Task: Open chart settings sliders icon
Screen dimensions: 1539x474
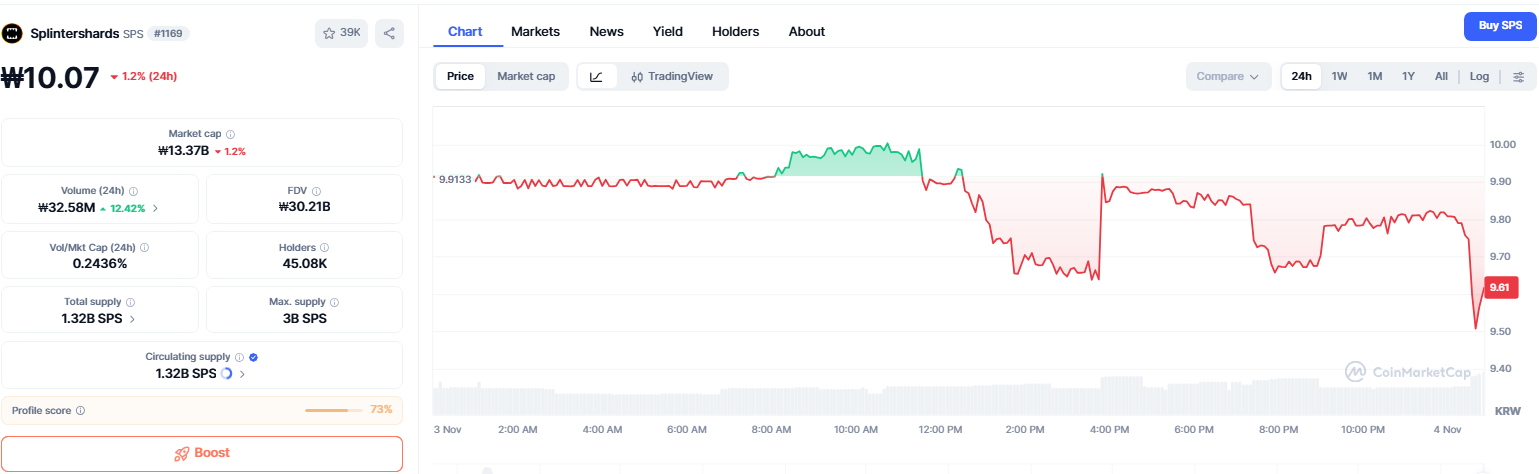Action: (1518, 77)
